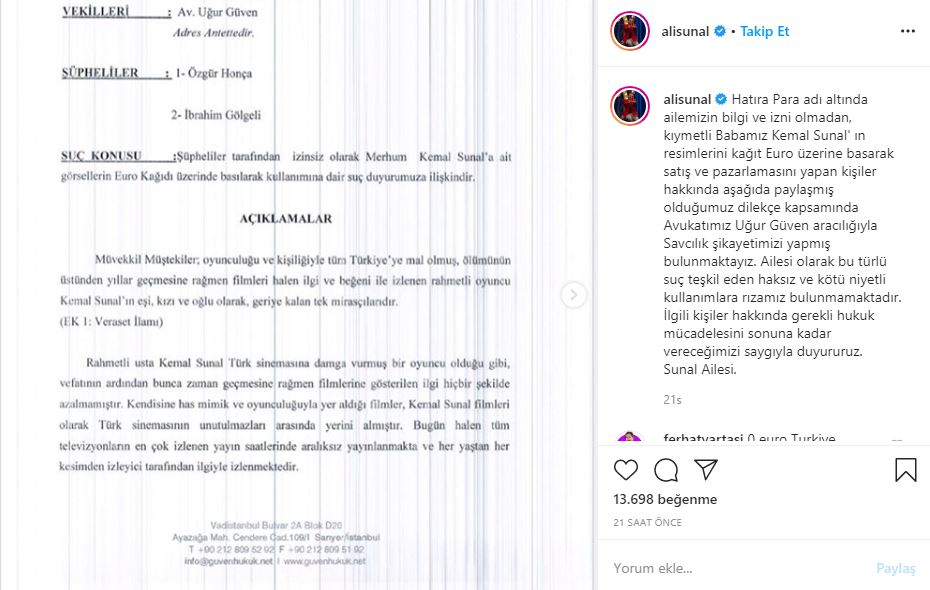Viewport: 930px width, 590px height.
Task: Open comments via the speech bubble icon
Action: (666, 470)
